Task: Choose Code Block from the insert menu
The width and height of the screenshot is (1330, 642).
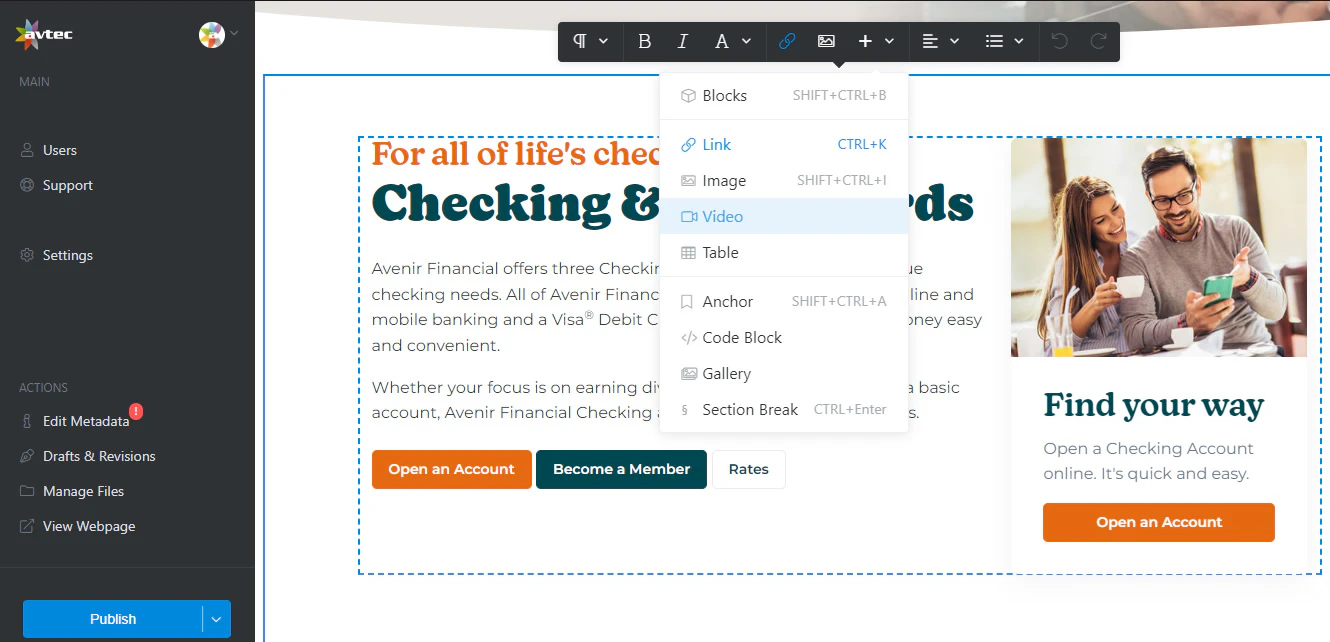Action: click(x=784, y=338)
